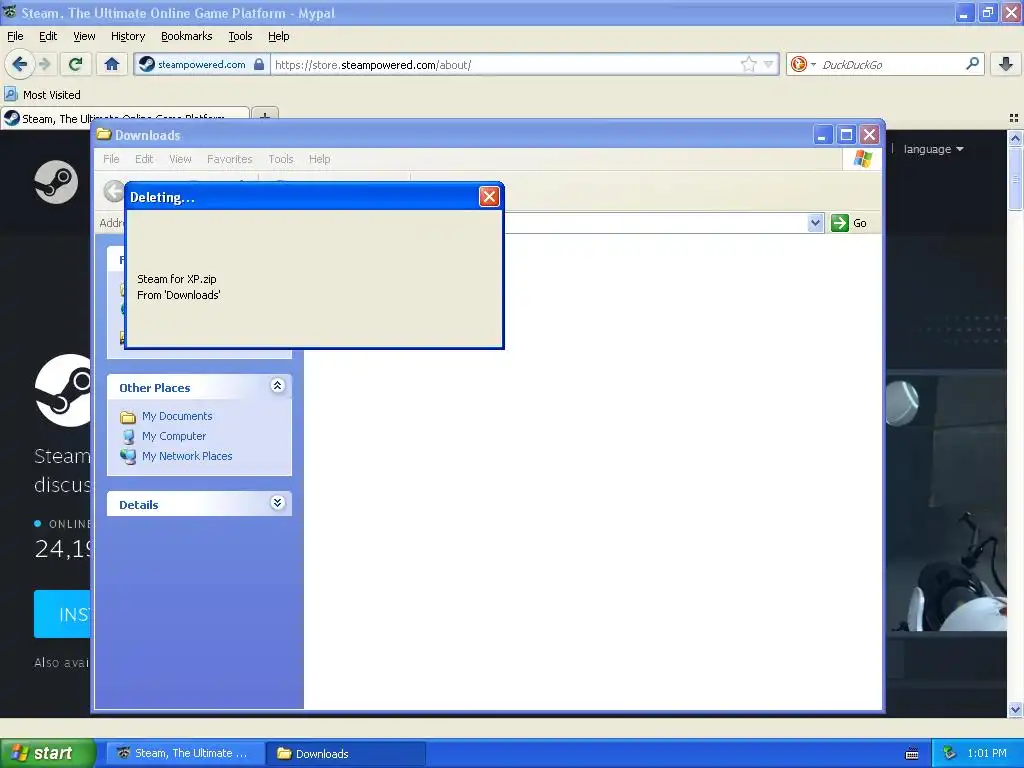1024x768 pixels.
Task: Open My Computer from Other Places
Action: click(x=174, y=436)
